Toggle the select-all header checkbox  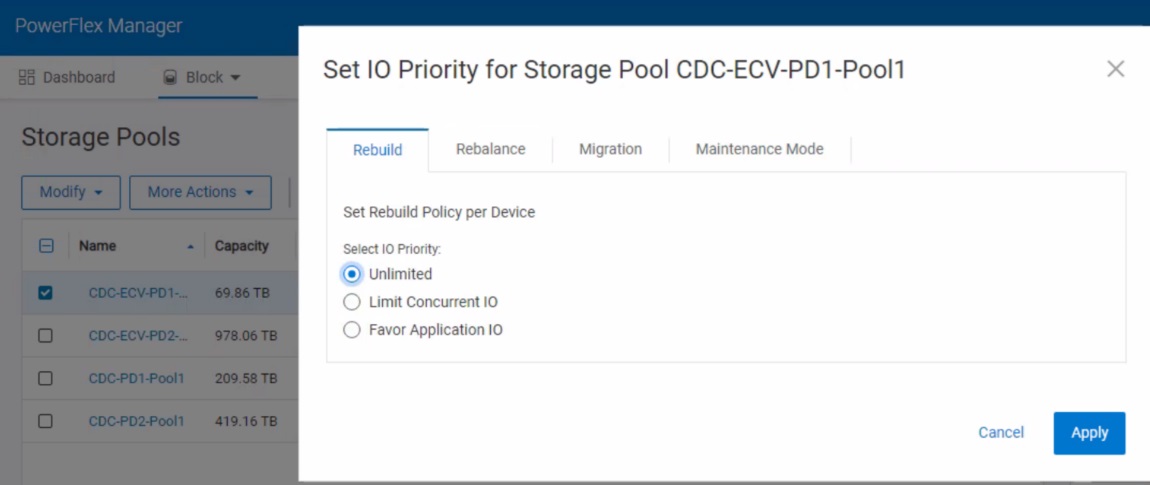[46, 246]
